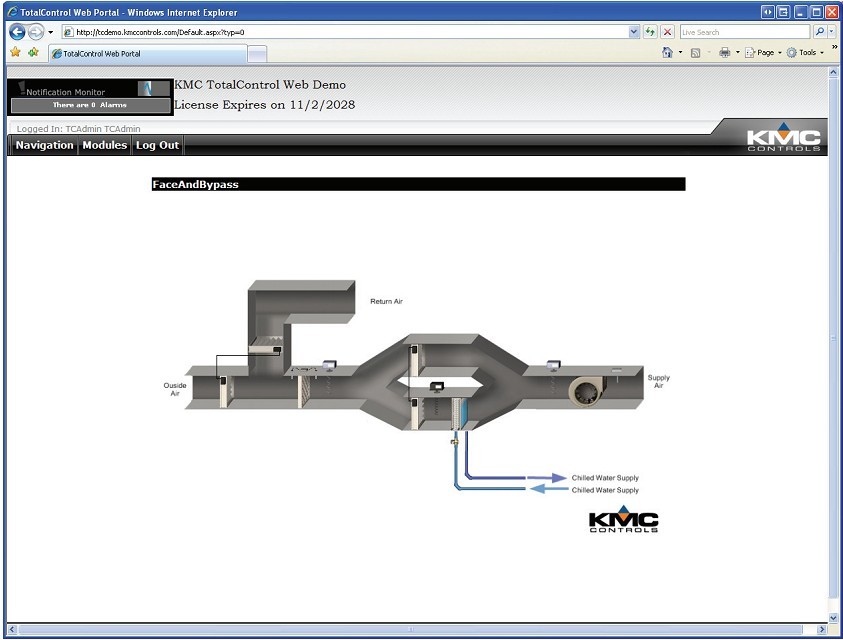The image size is (843, 640).
Task: Click the vertical scrollbar up arrow
Action: tap(833, 72)
